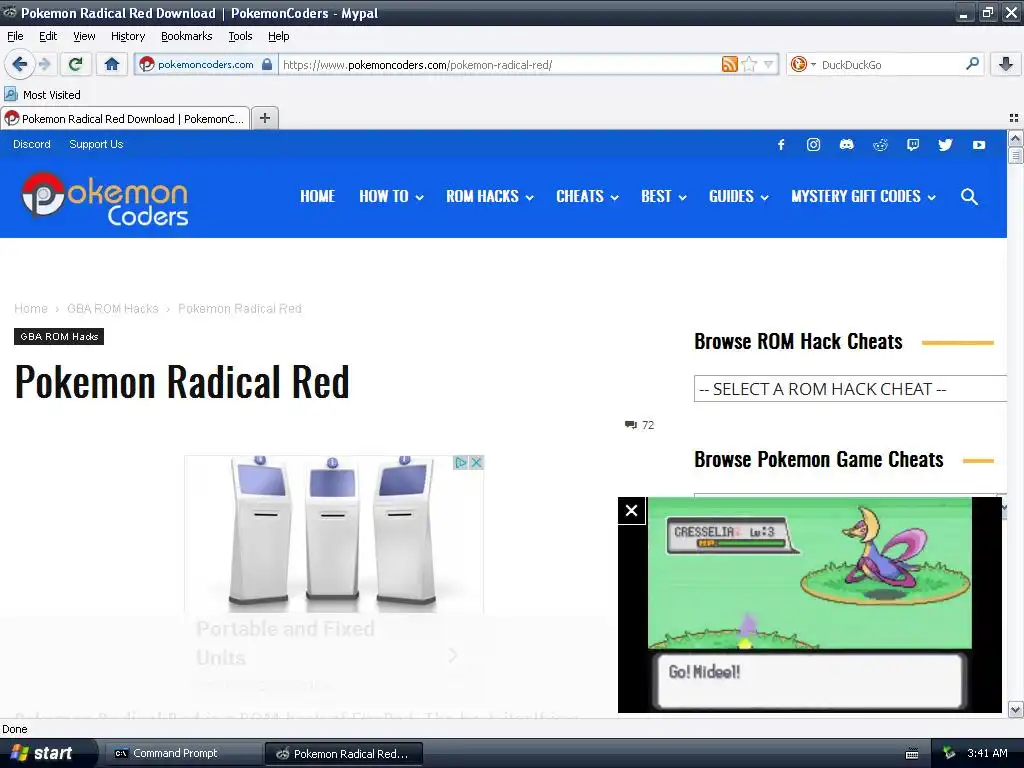Open the 72 comments link

(x=639, y=425)
